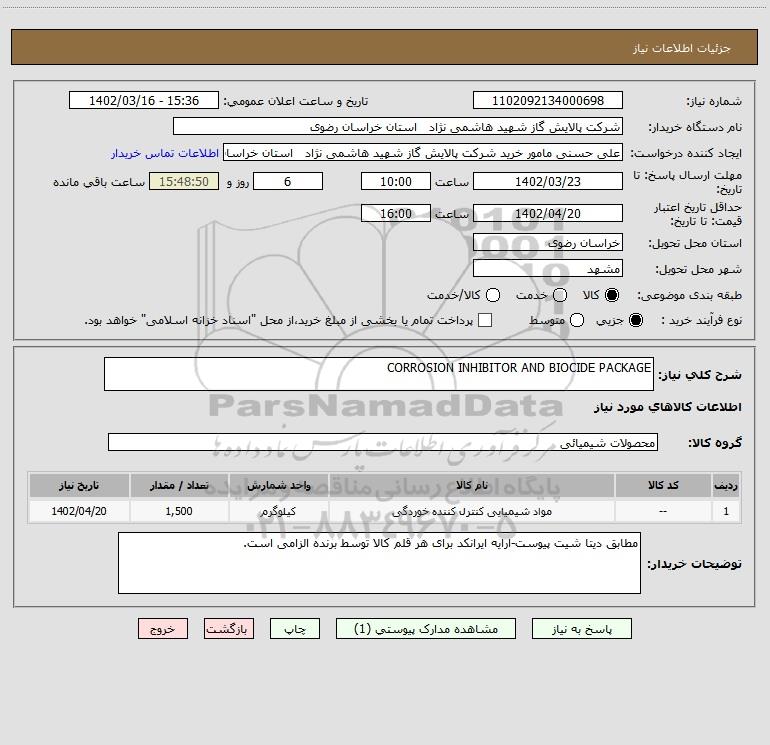Click days remaining field showing 6

288,181
